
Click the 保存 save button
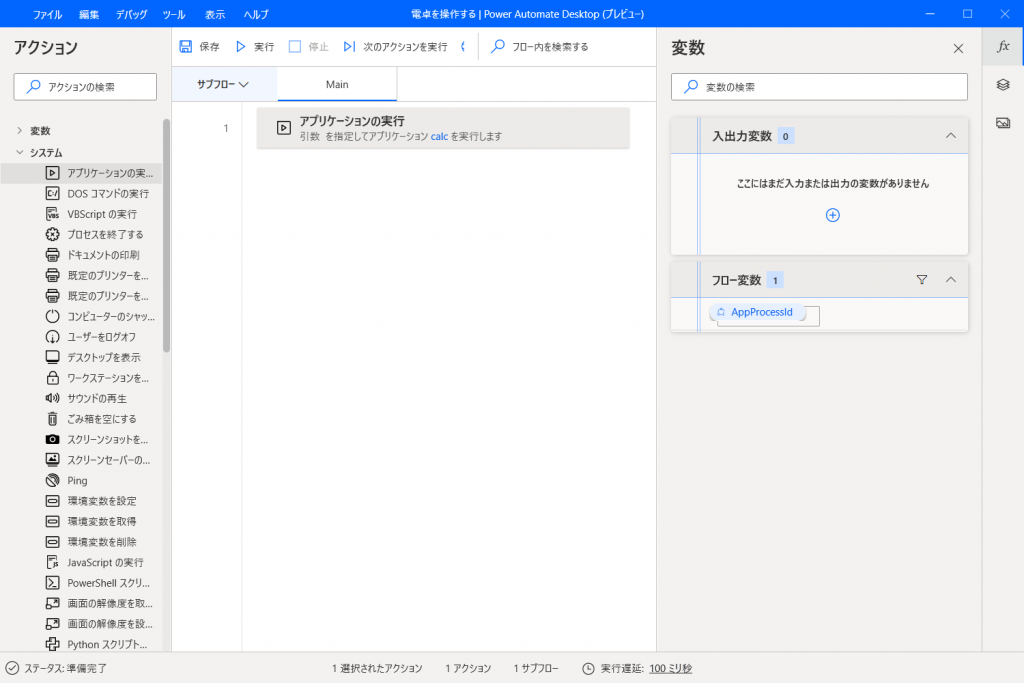[x=200, y=46]
